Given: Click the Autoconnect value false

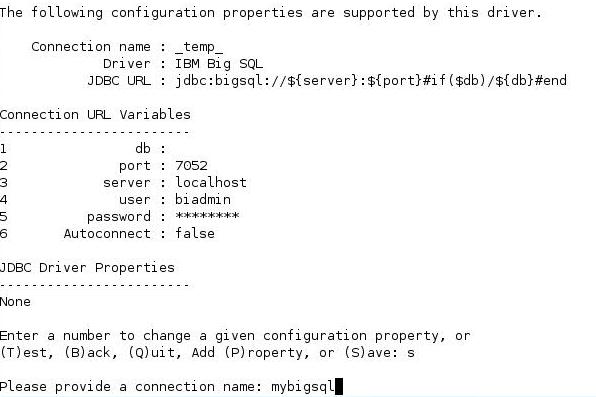Looking at the screenshot, I should 195,233.
